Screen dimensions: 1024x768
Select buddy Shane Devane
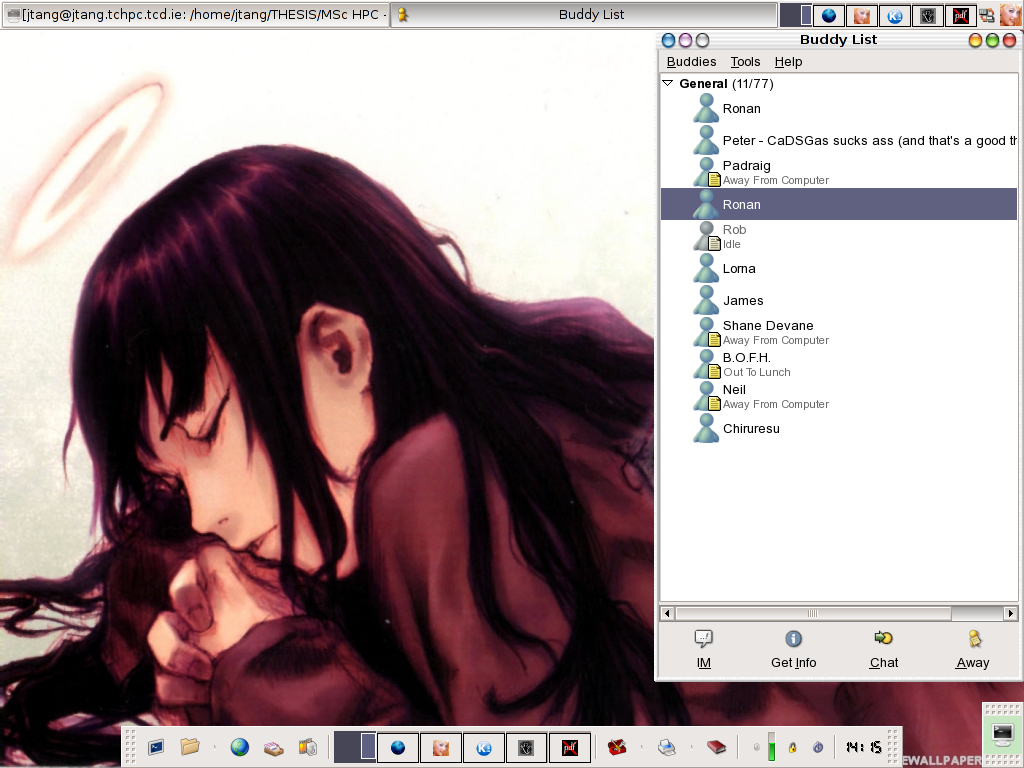(x=767, y=326)
